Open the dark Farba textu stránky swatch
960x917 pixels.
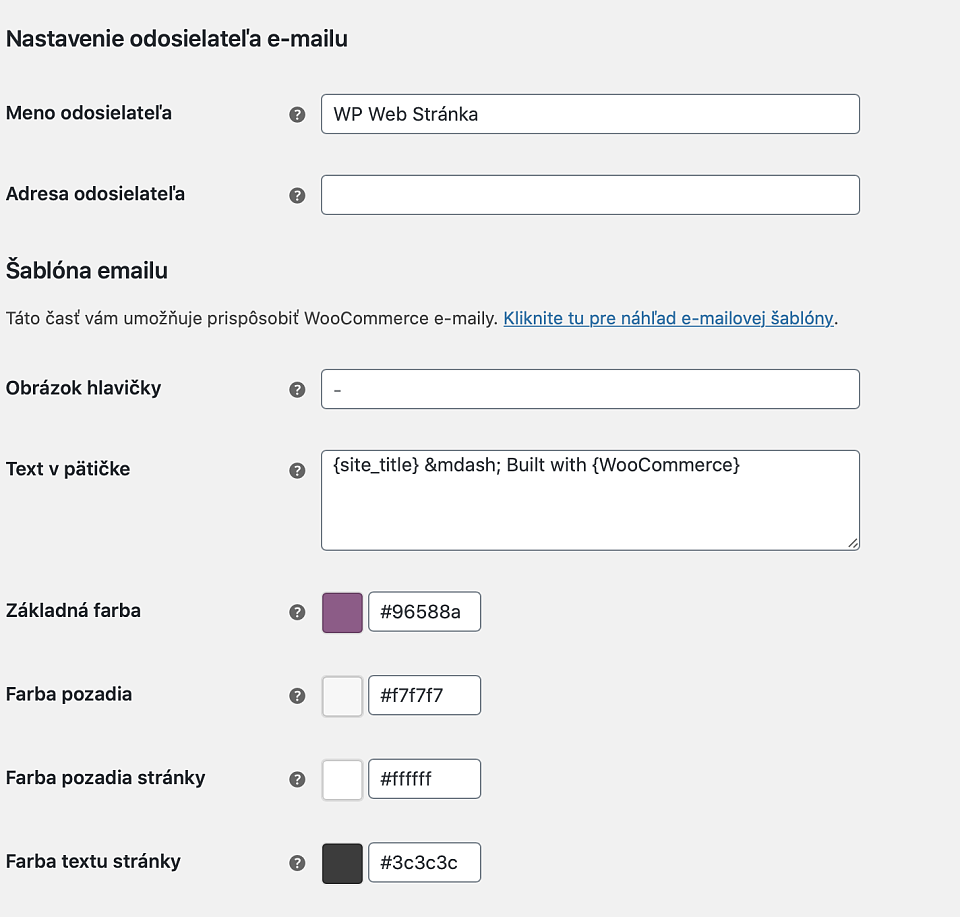tap(342, 863)
